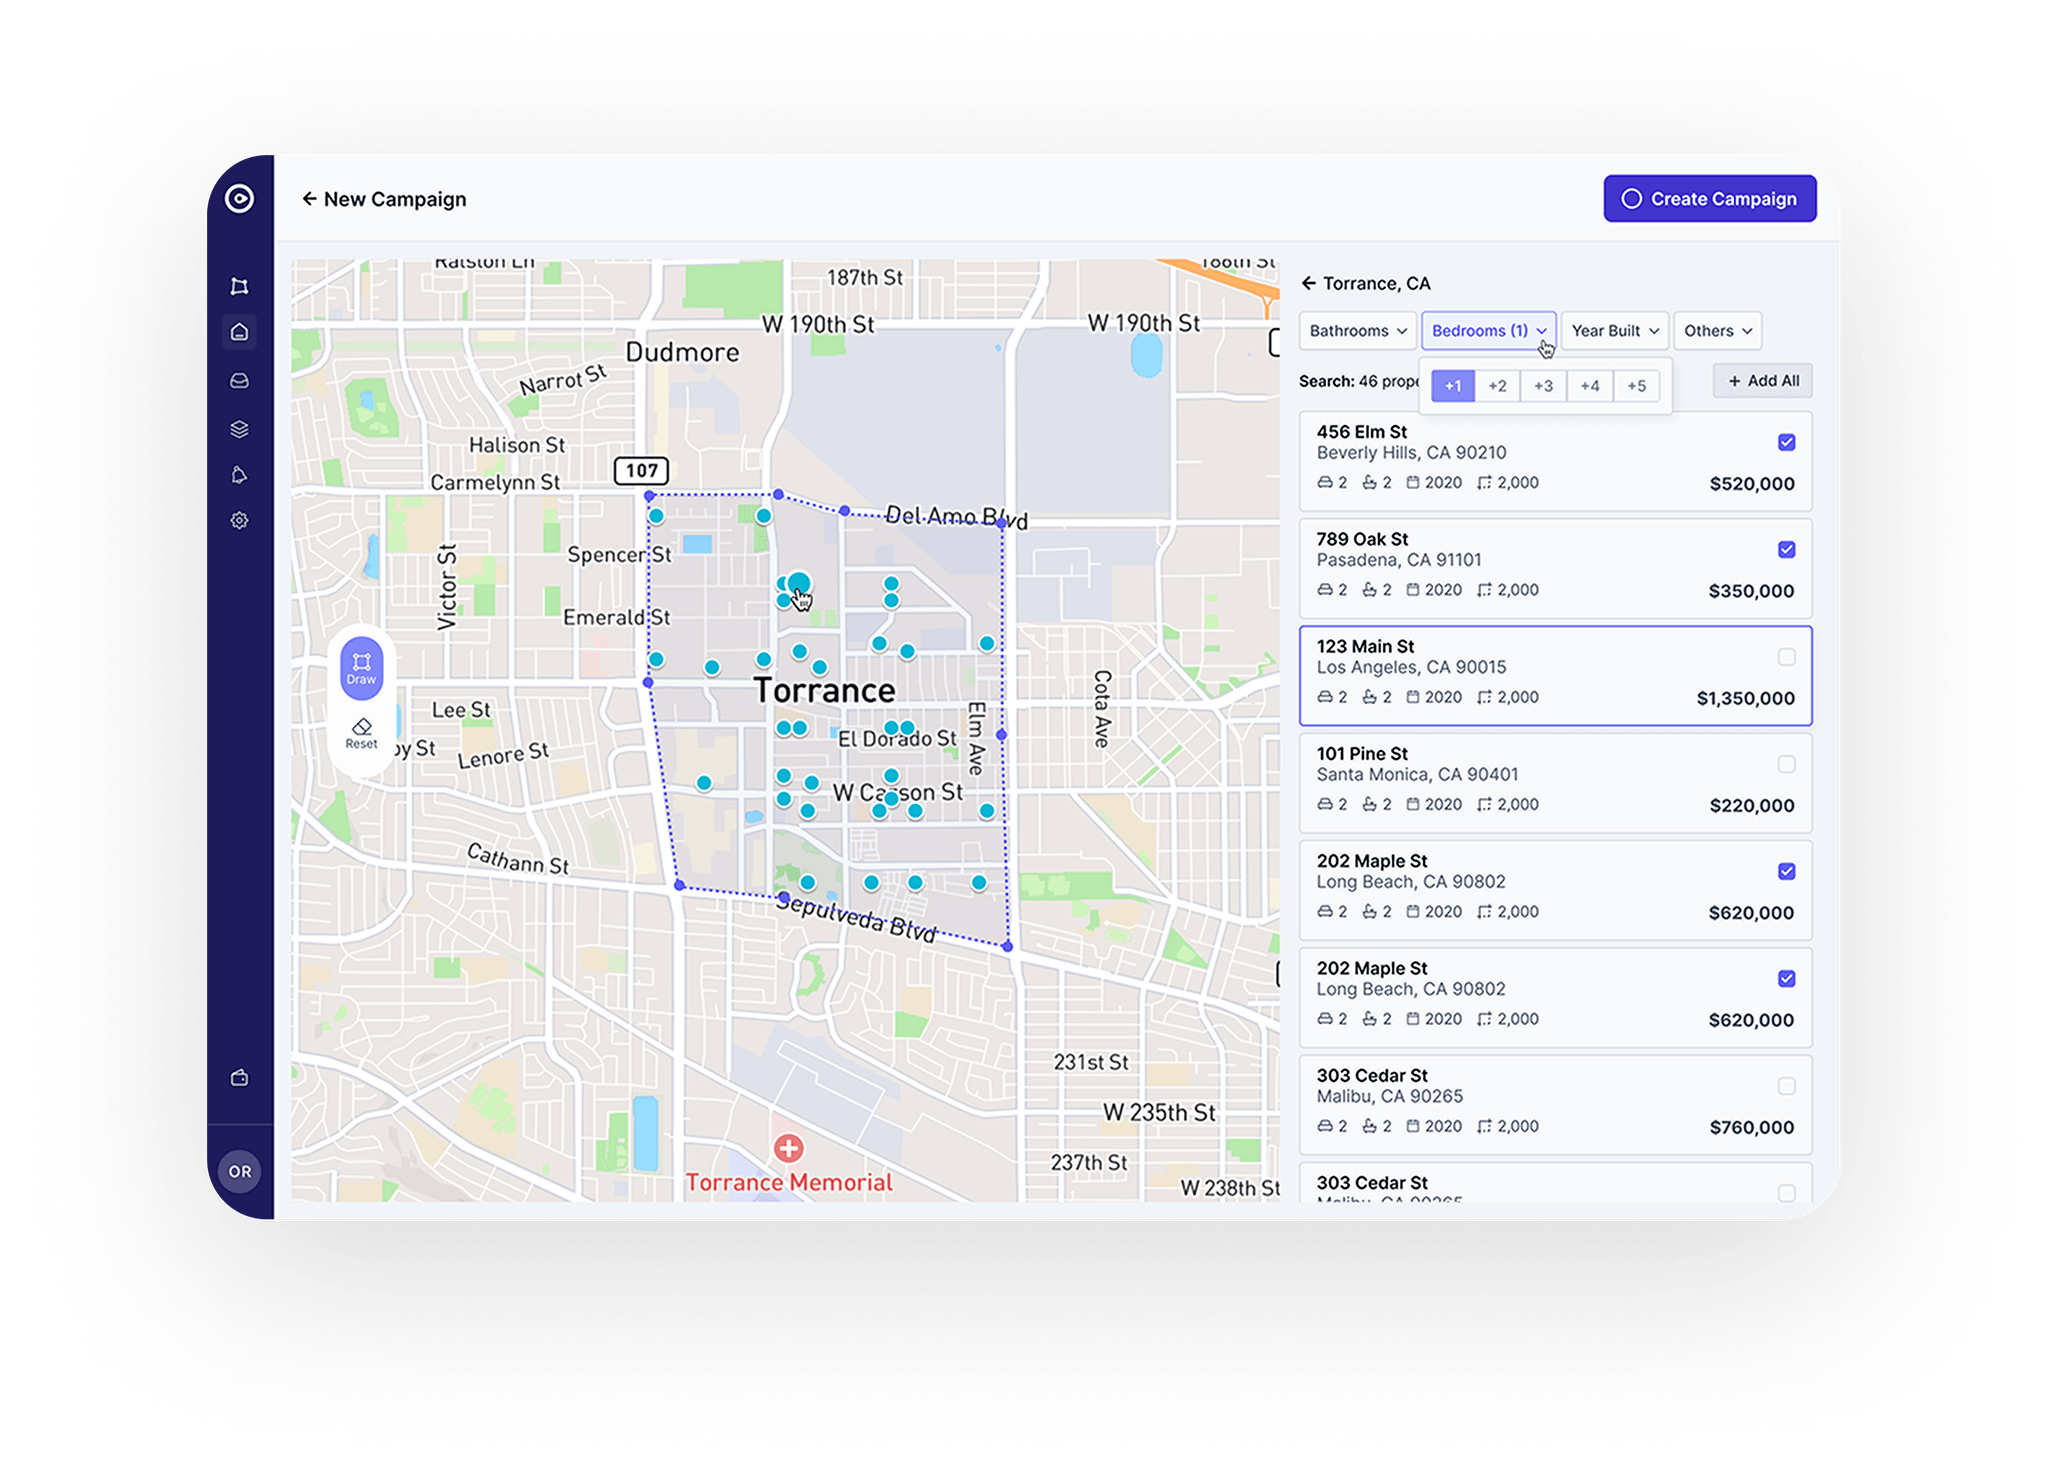Open the inbox icon in sidebar

(239, 380)
